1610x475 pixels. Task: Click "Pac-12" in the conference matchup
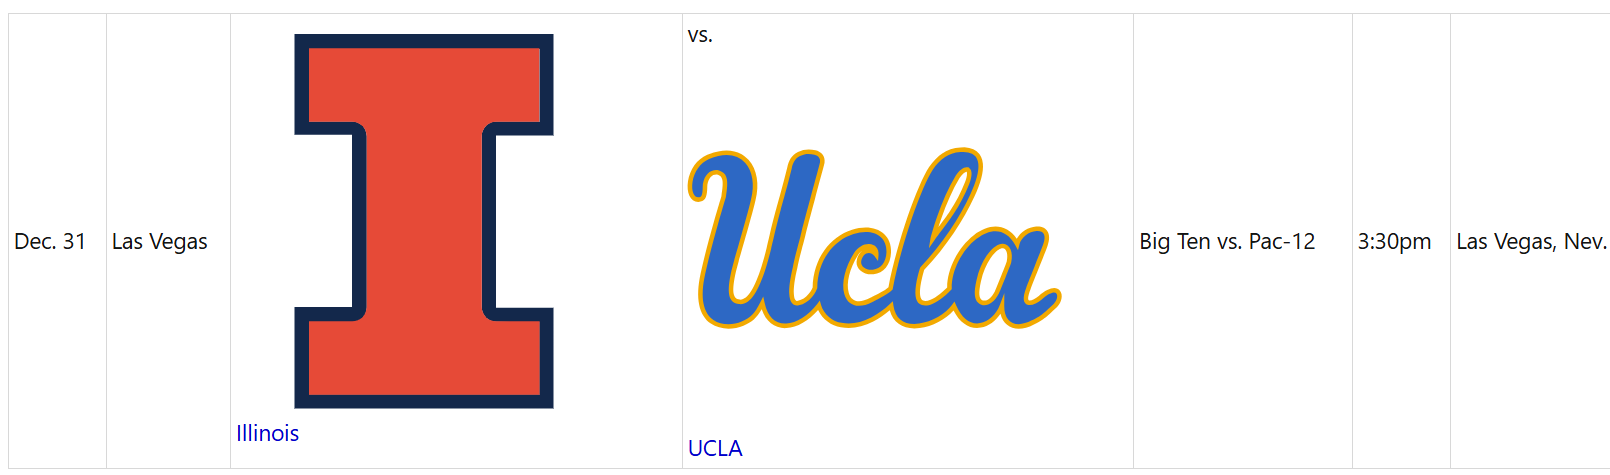point(1282,242)
